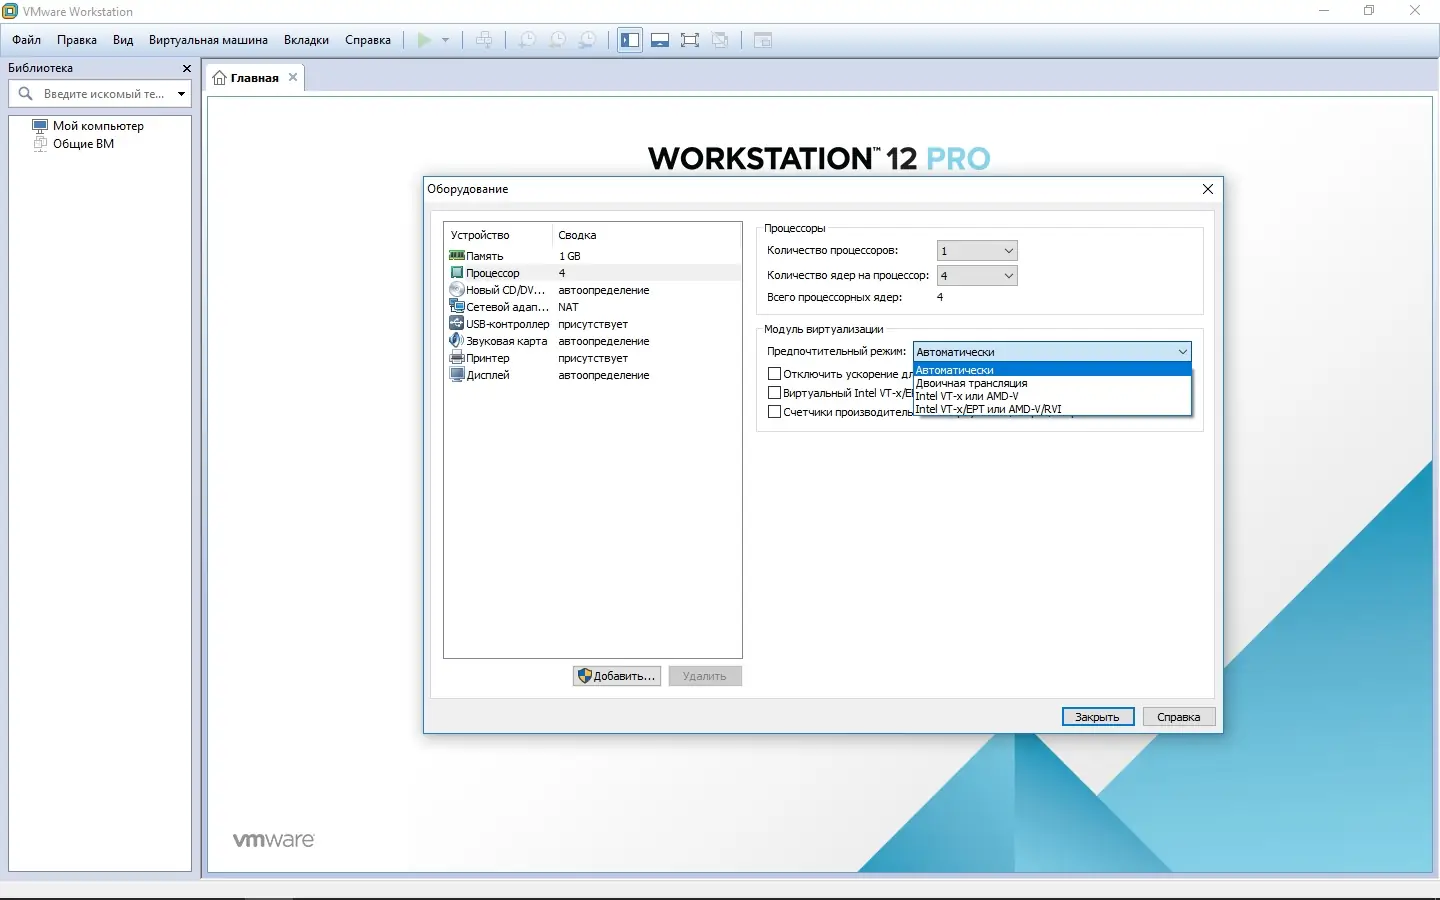
Task: Click the Общие ВМ shared icon
Action: (x=40, y=144)
